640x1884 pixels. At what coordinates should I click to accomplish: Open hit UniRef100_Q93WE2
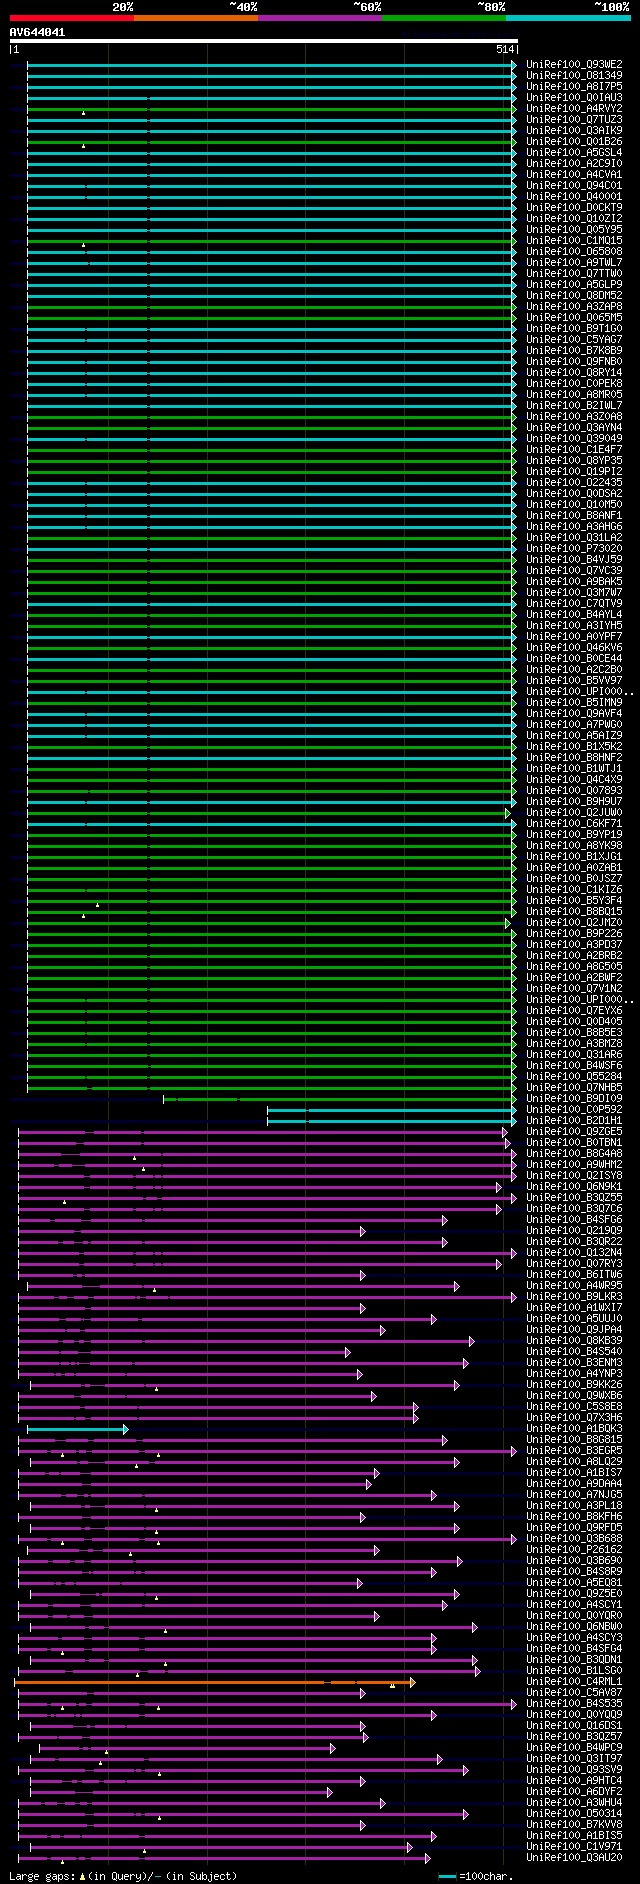[574, 64]
